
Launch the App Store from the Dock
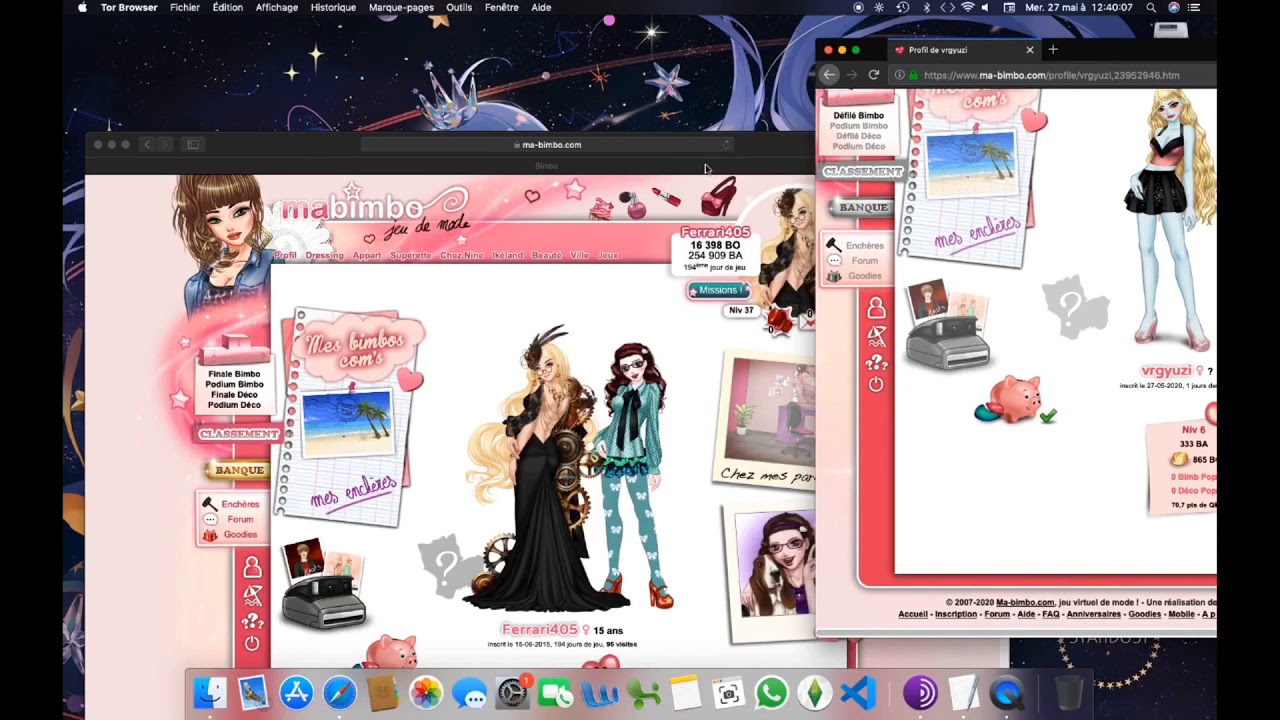296,693
